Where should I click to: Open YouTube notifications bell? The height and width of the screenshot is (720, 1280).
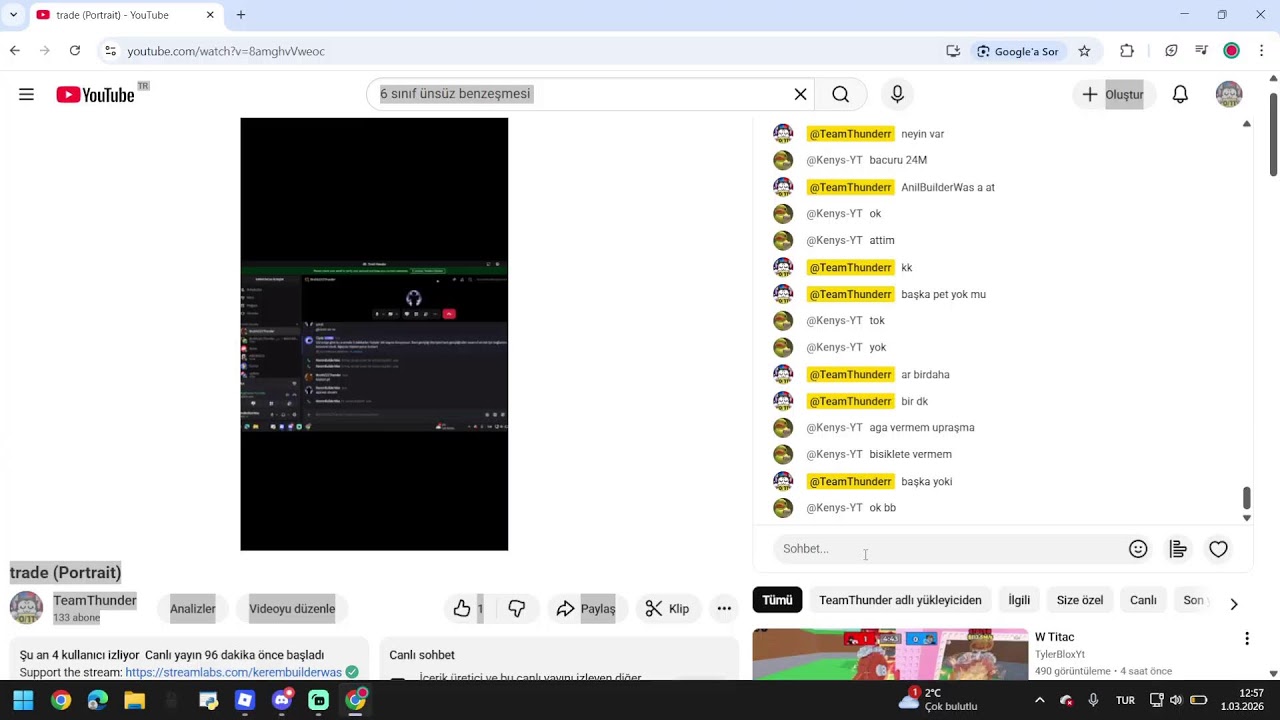(x=1180, y=94)
